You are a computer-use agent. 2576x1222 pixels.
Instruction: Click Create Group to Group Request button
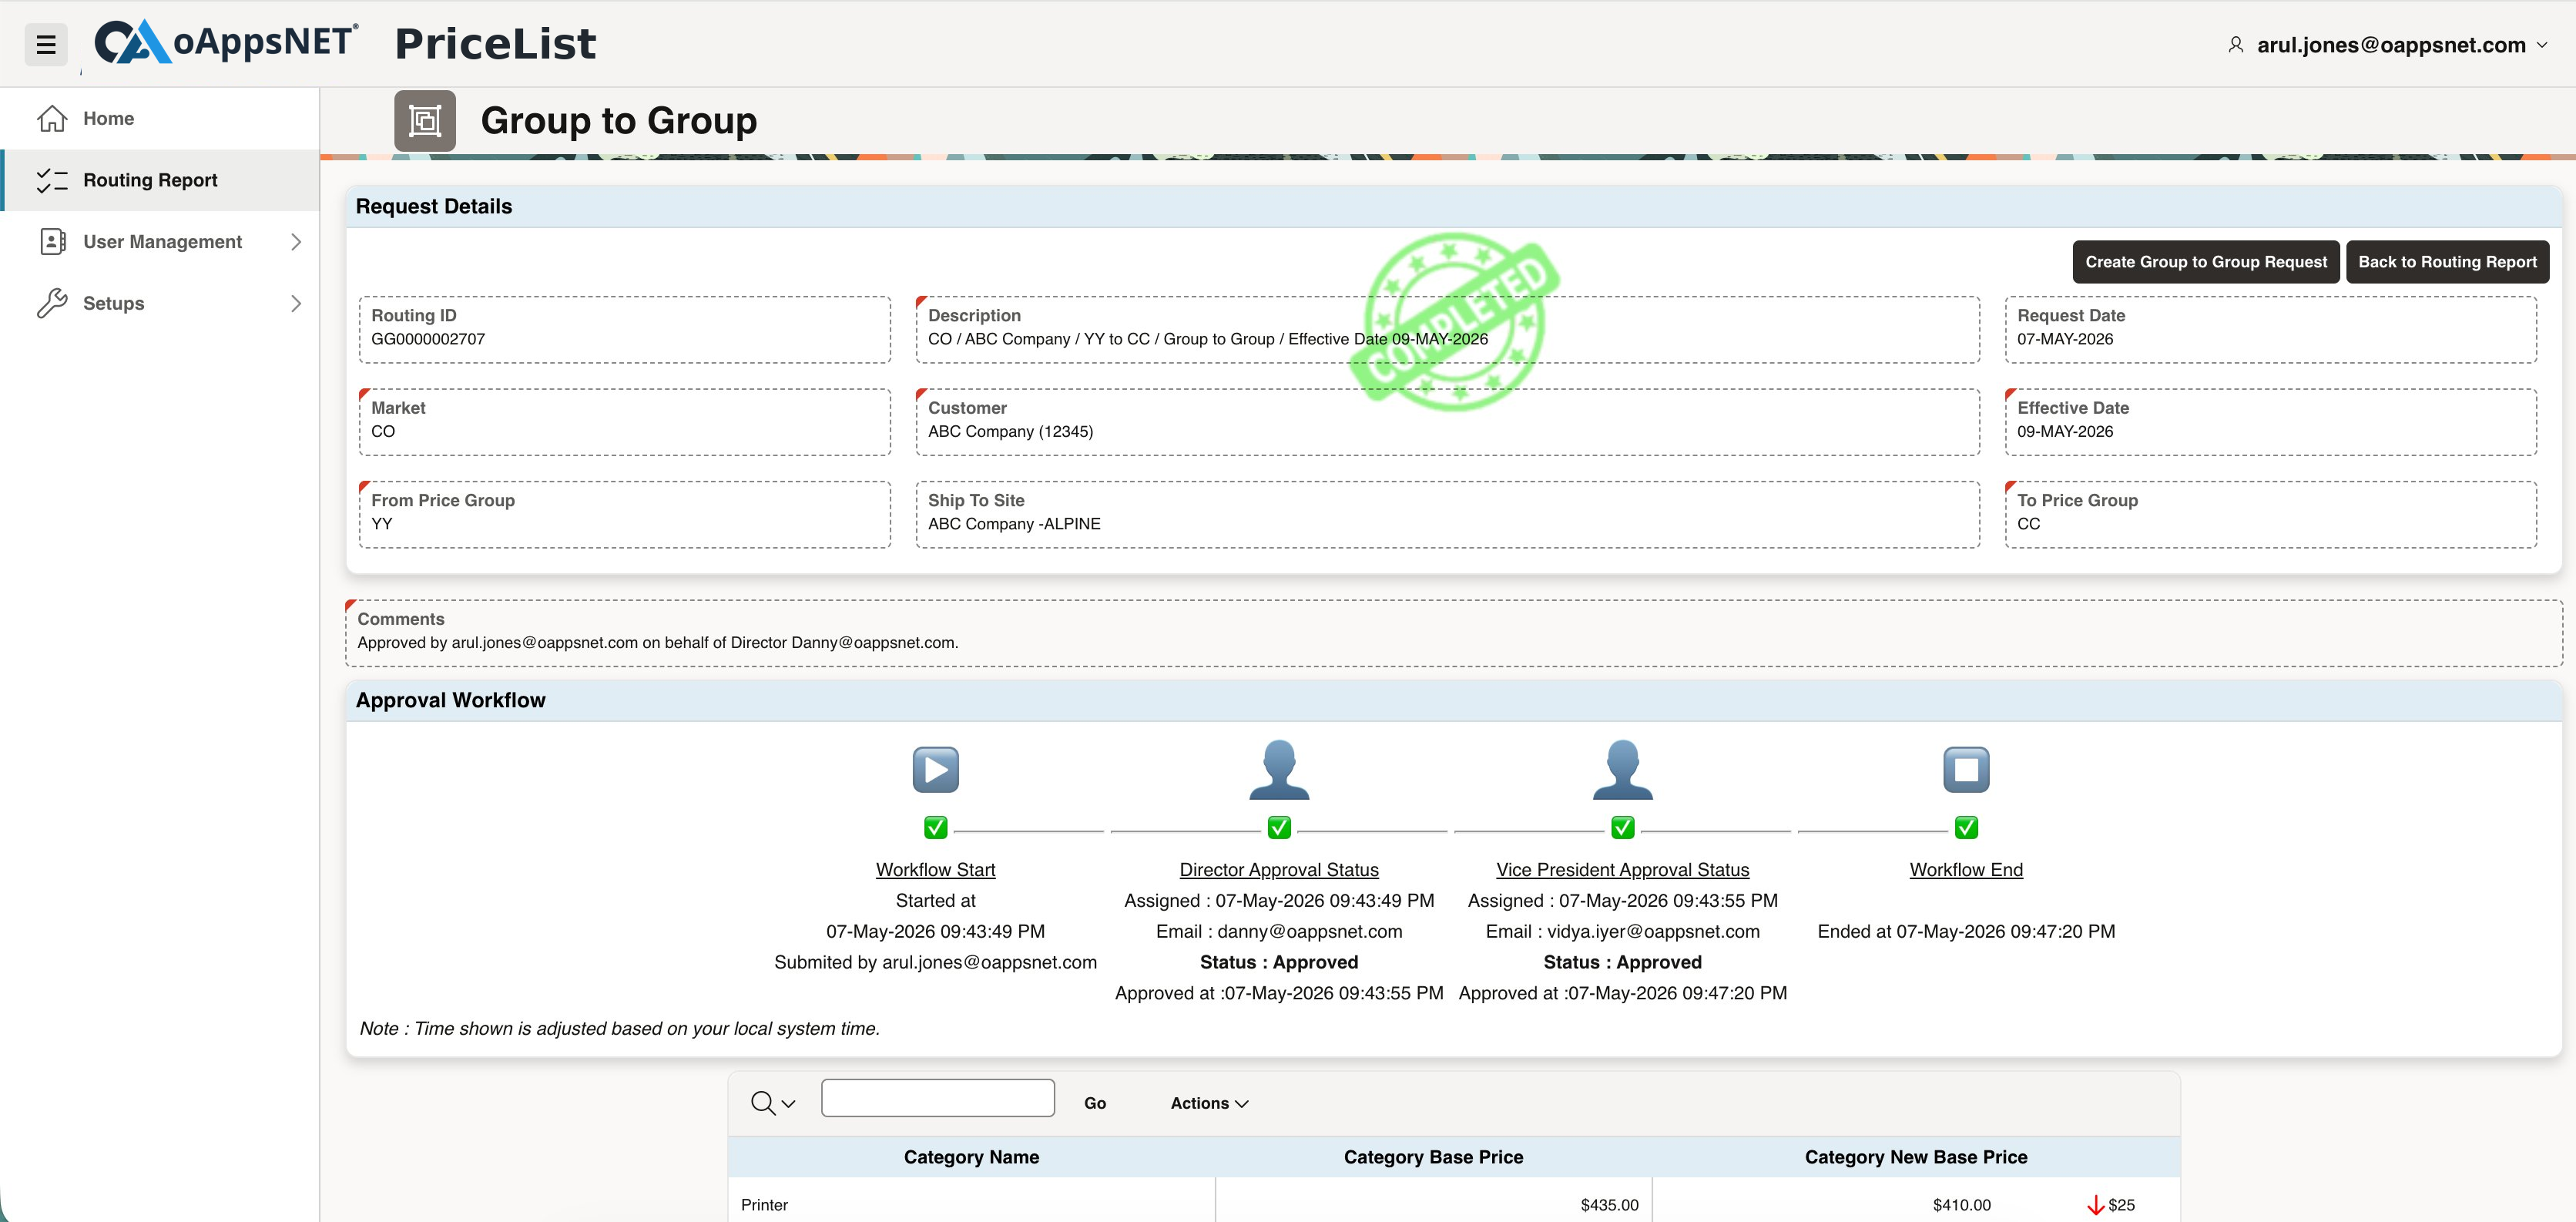[2206, 262]
